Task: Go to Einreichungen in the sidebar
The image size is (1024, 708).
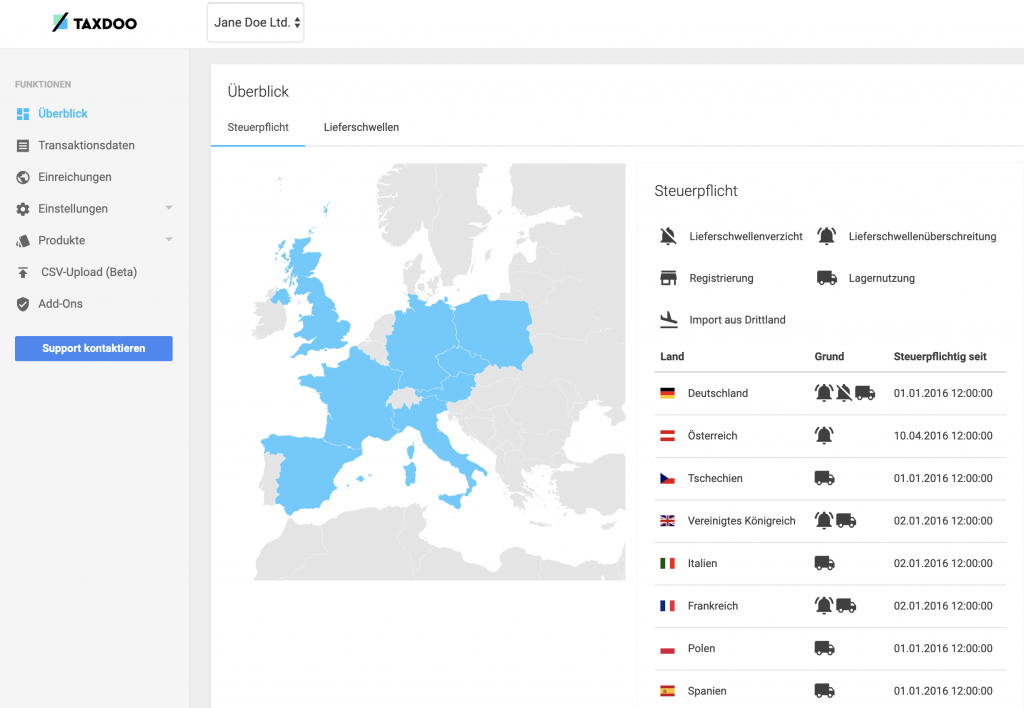Action: click(x=74, y=177)
